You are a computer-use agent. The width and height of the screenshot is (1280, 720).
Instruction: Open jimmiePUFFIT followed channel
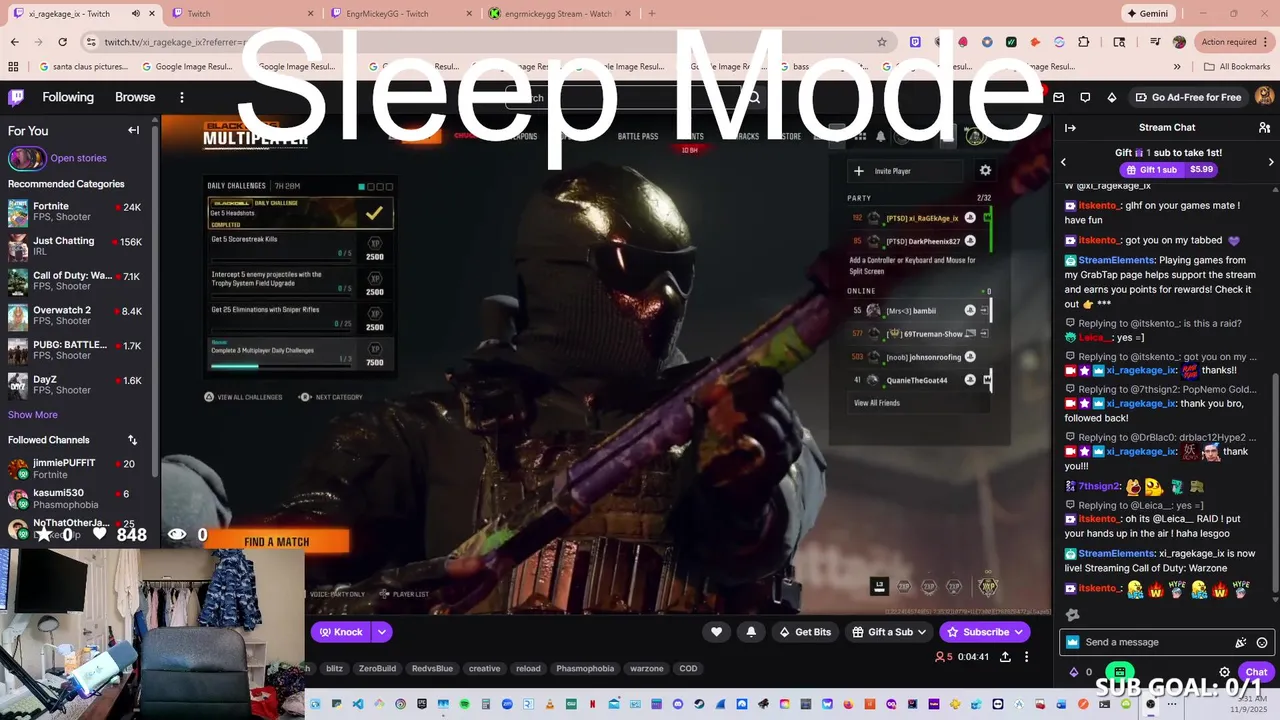click(x=75, y=469)
